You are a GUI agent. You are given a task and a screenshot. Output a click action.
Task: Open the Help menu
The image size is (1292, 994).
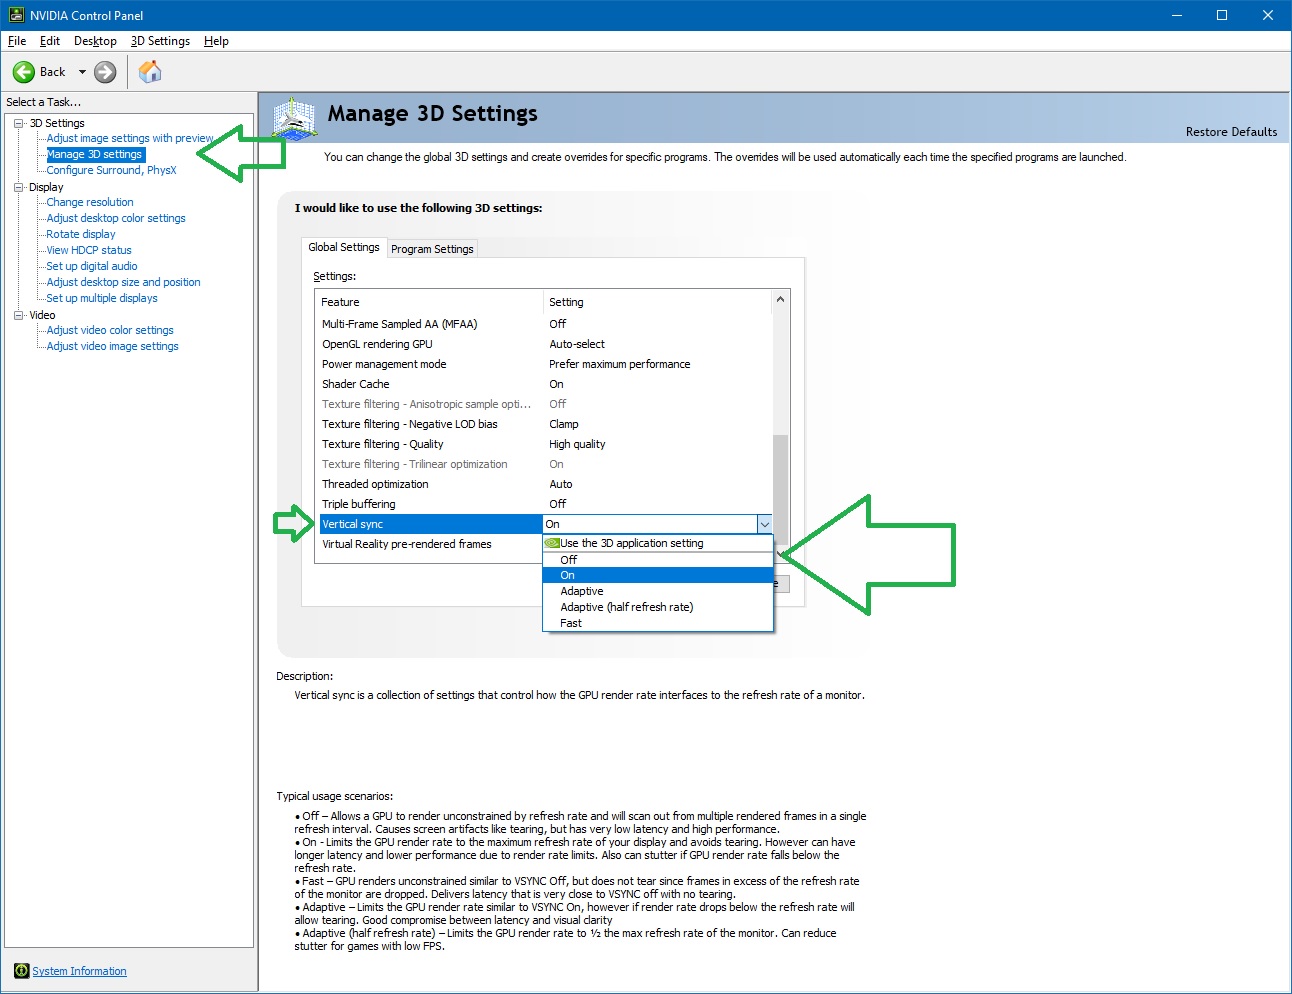(x=216, y=41)
